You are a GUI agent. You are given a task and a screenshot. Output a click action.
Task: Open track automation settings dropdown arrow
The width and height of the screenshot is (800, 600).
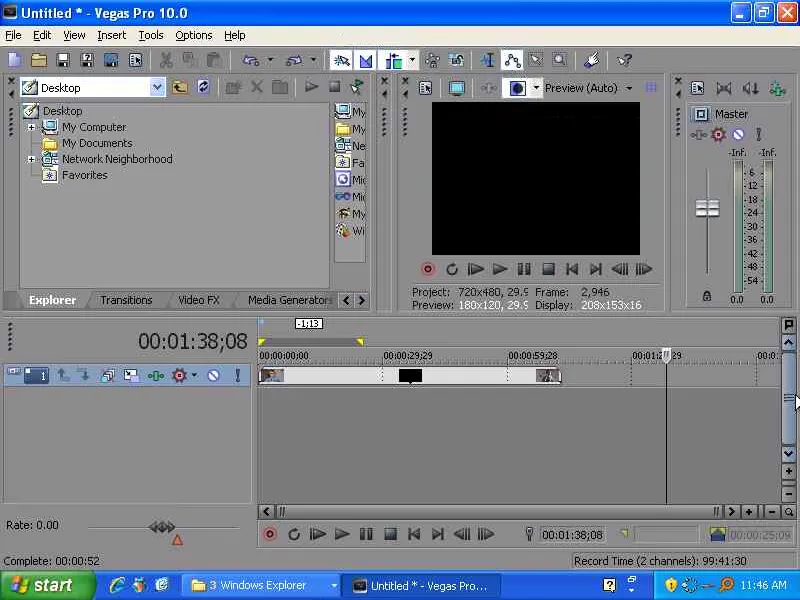[x=194, y=376]
